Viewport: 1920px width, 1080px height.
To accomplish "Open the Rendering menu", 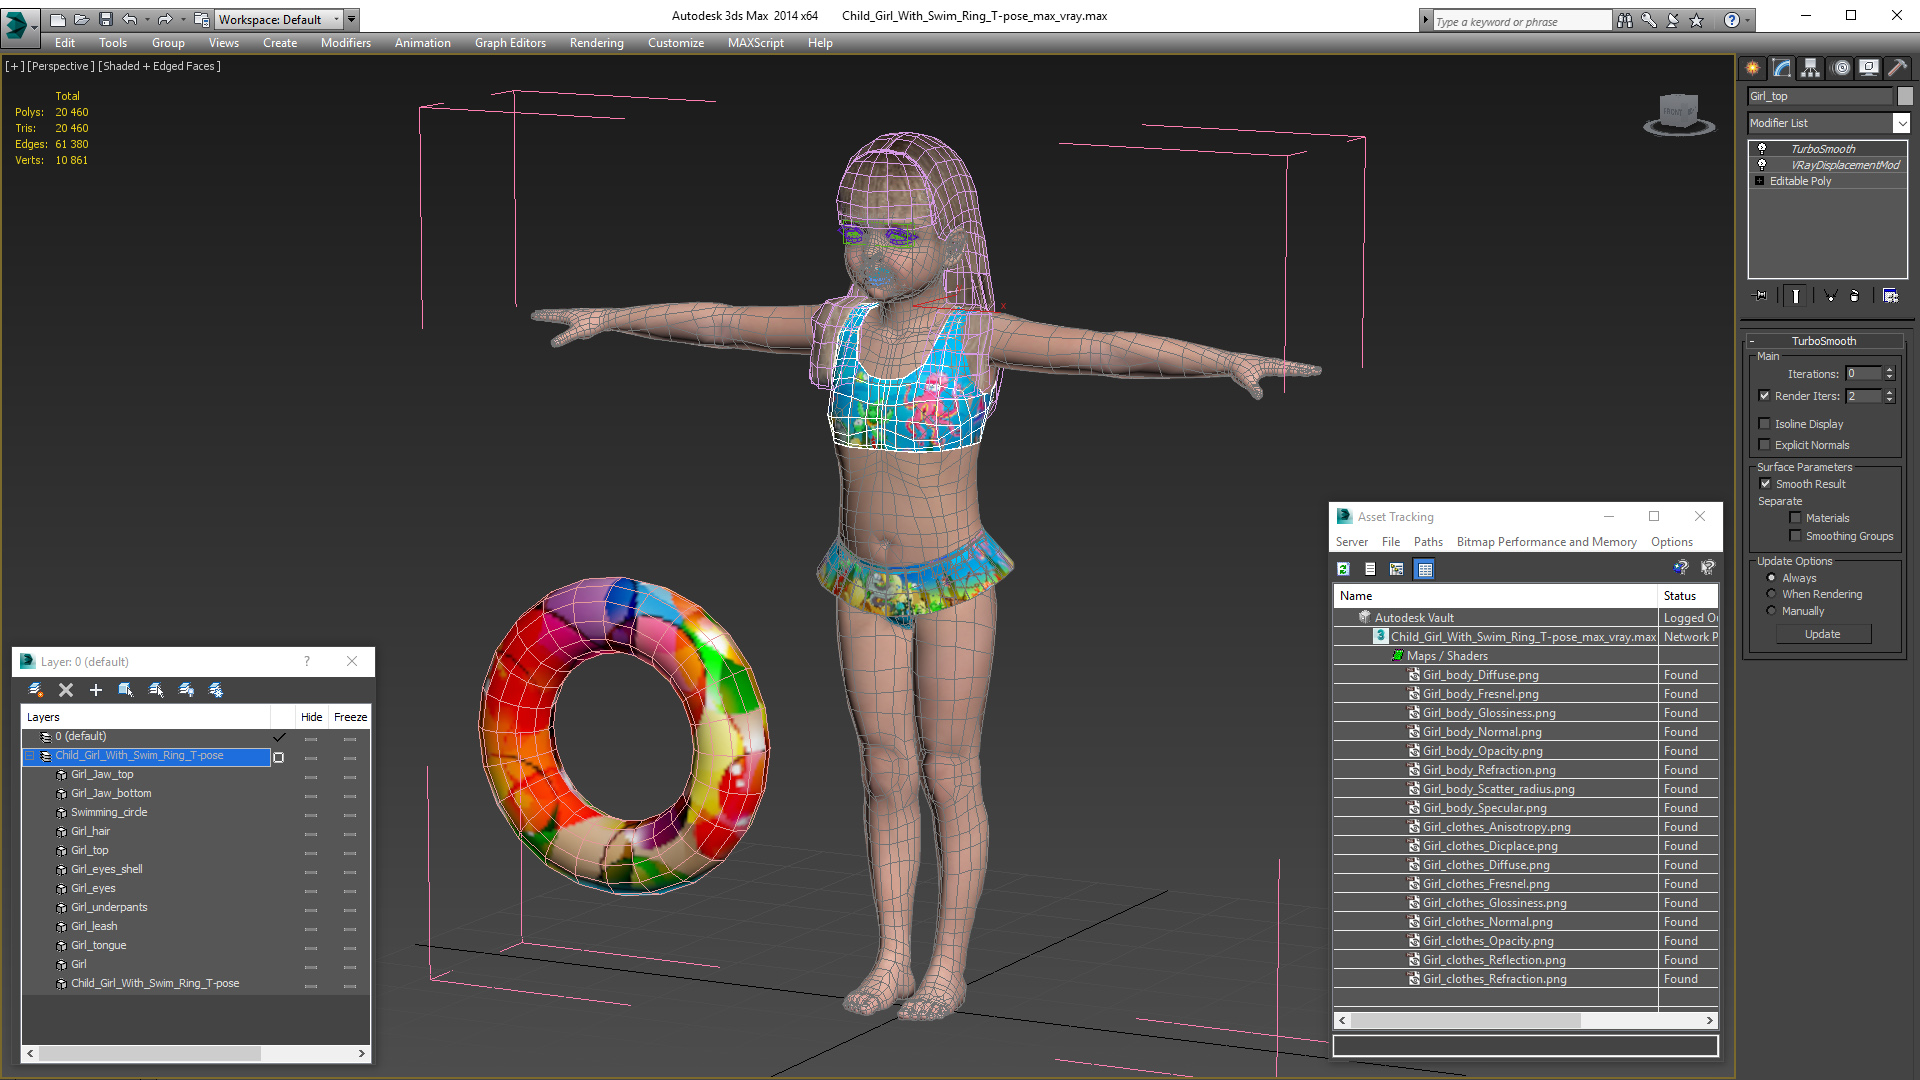I will point(597,43).
